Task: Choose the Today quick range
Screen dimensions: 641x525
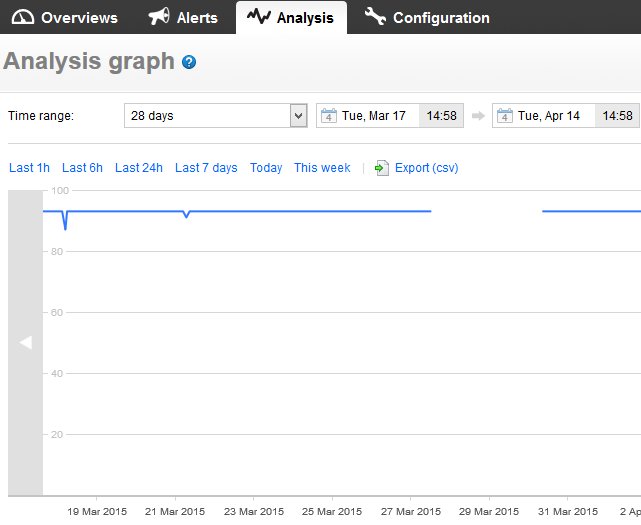Action: pyautogui.click(x=266, y=168)
